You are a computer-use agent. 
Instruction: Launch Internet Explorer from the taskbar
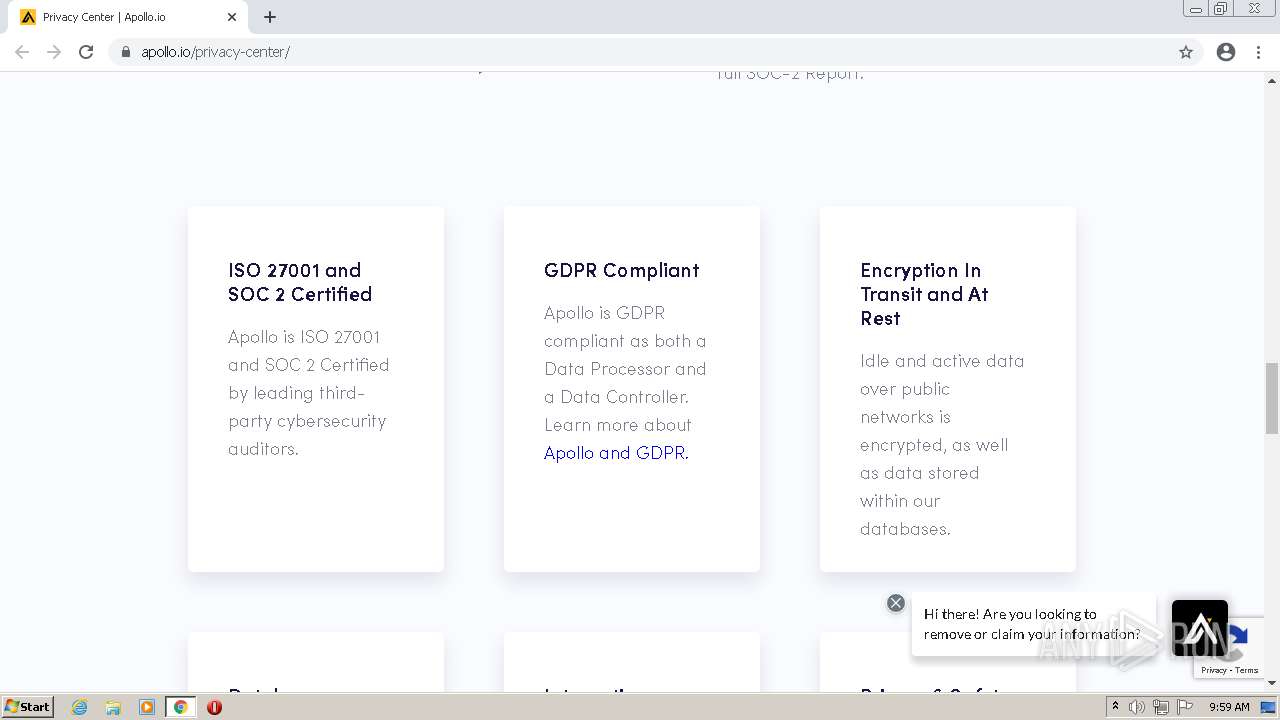coord(80,707)
